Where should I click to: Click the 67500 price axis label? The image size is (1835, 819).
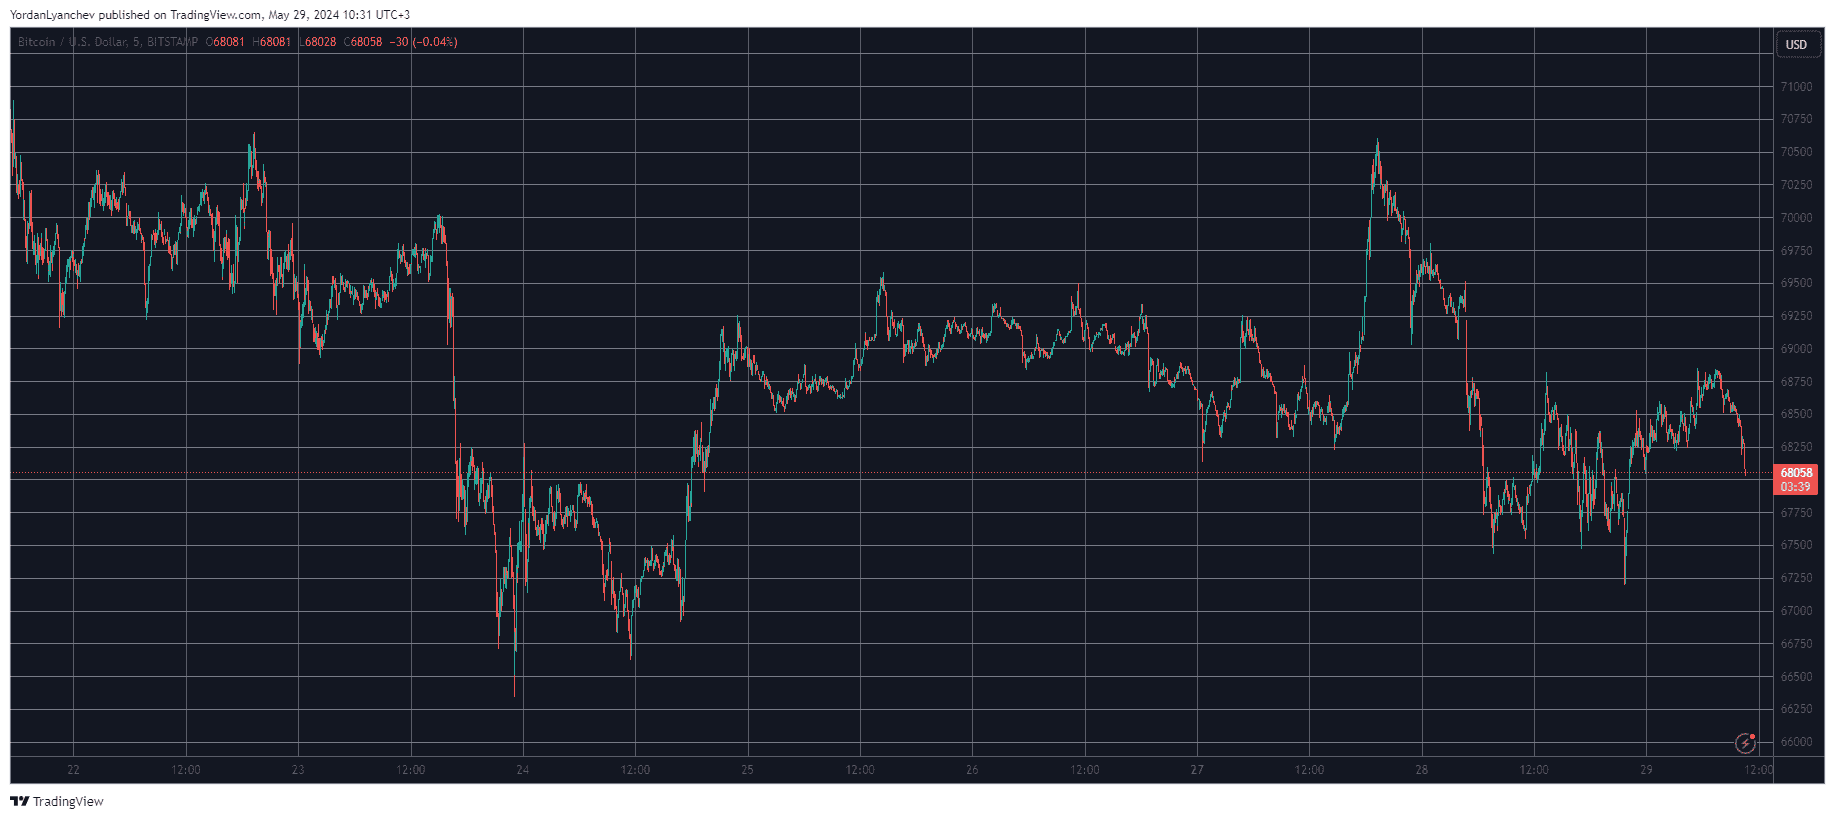(1796, 545)
